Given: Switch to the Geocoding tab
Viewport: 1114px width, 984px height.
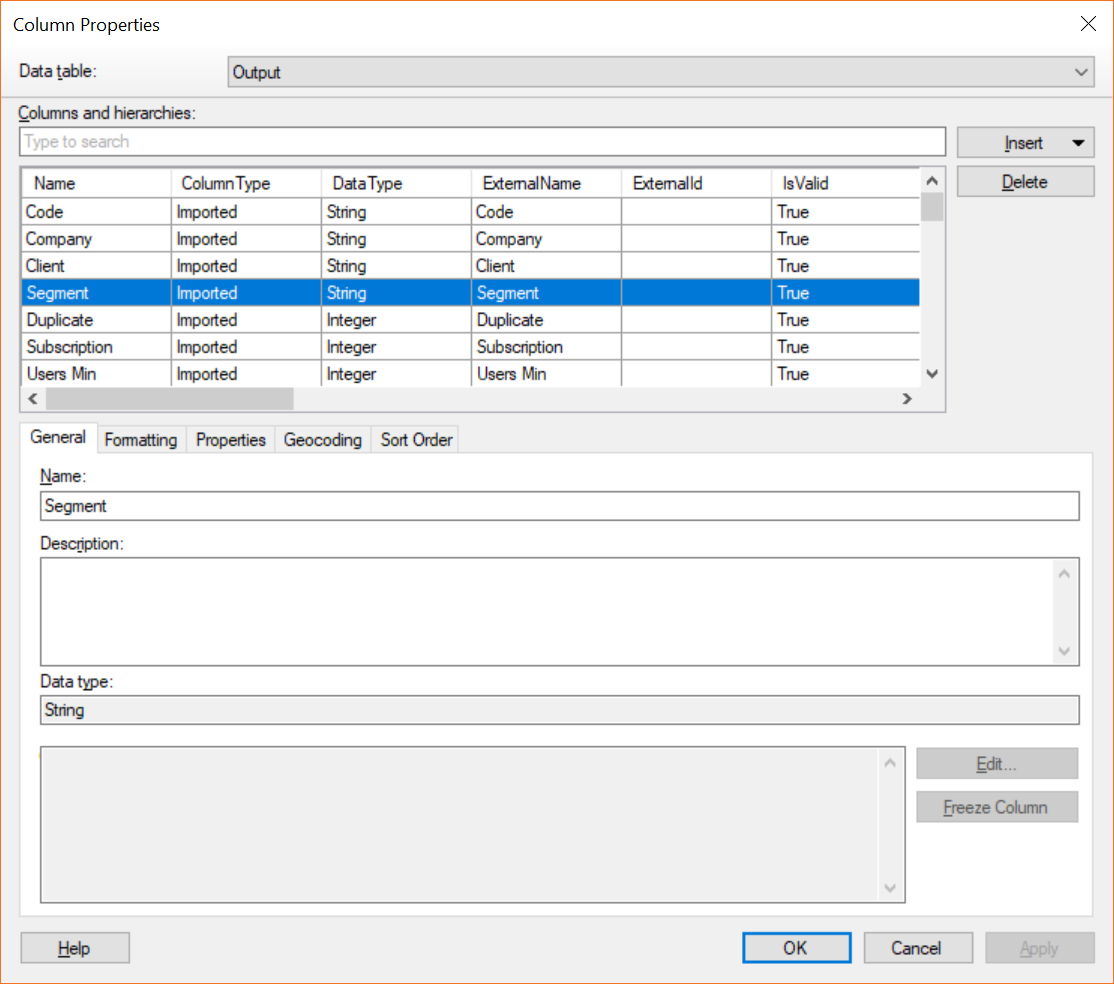Looking at the screenshot, I should click(323, 440).
